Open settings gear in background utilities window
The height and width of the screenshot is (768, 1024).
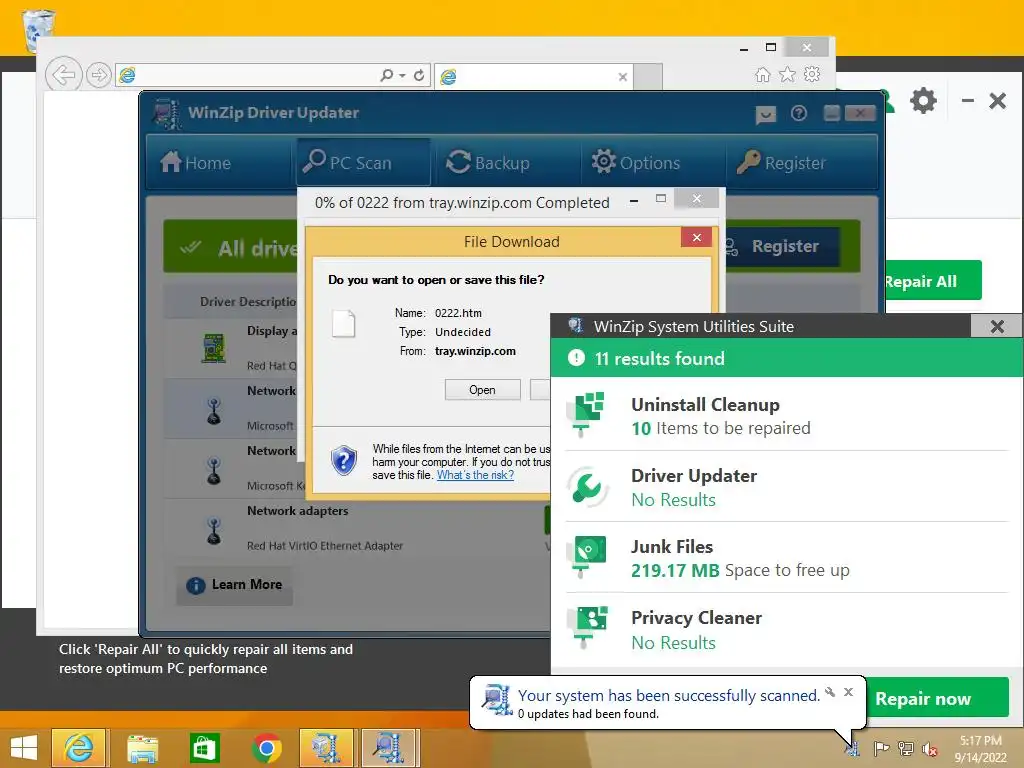coord(923,101)
